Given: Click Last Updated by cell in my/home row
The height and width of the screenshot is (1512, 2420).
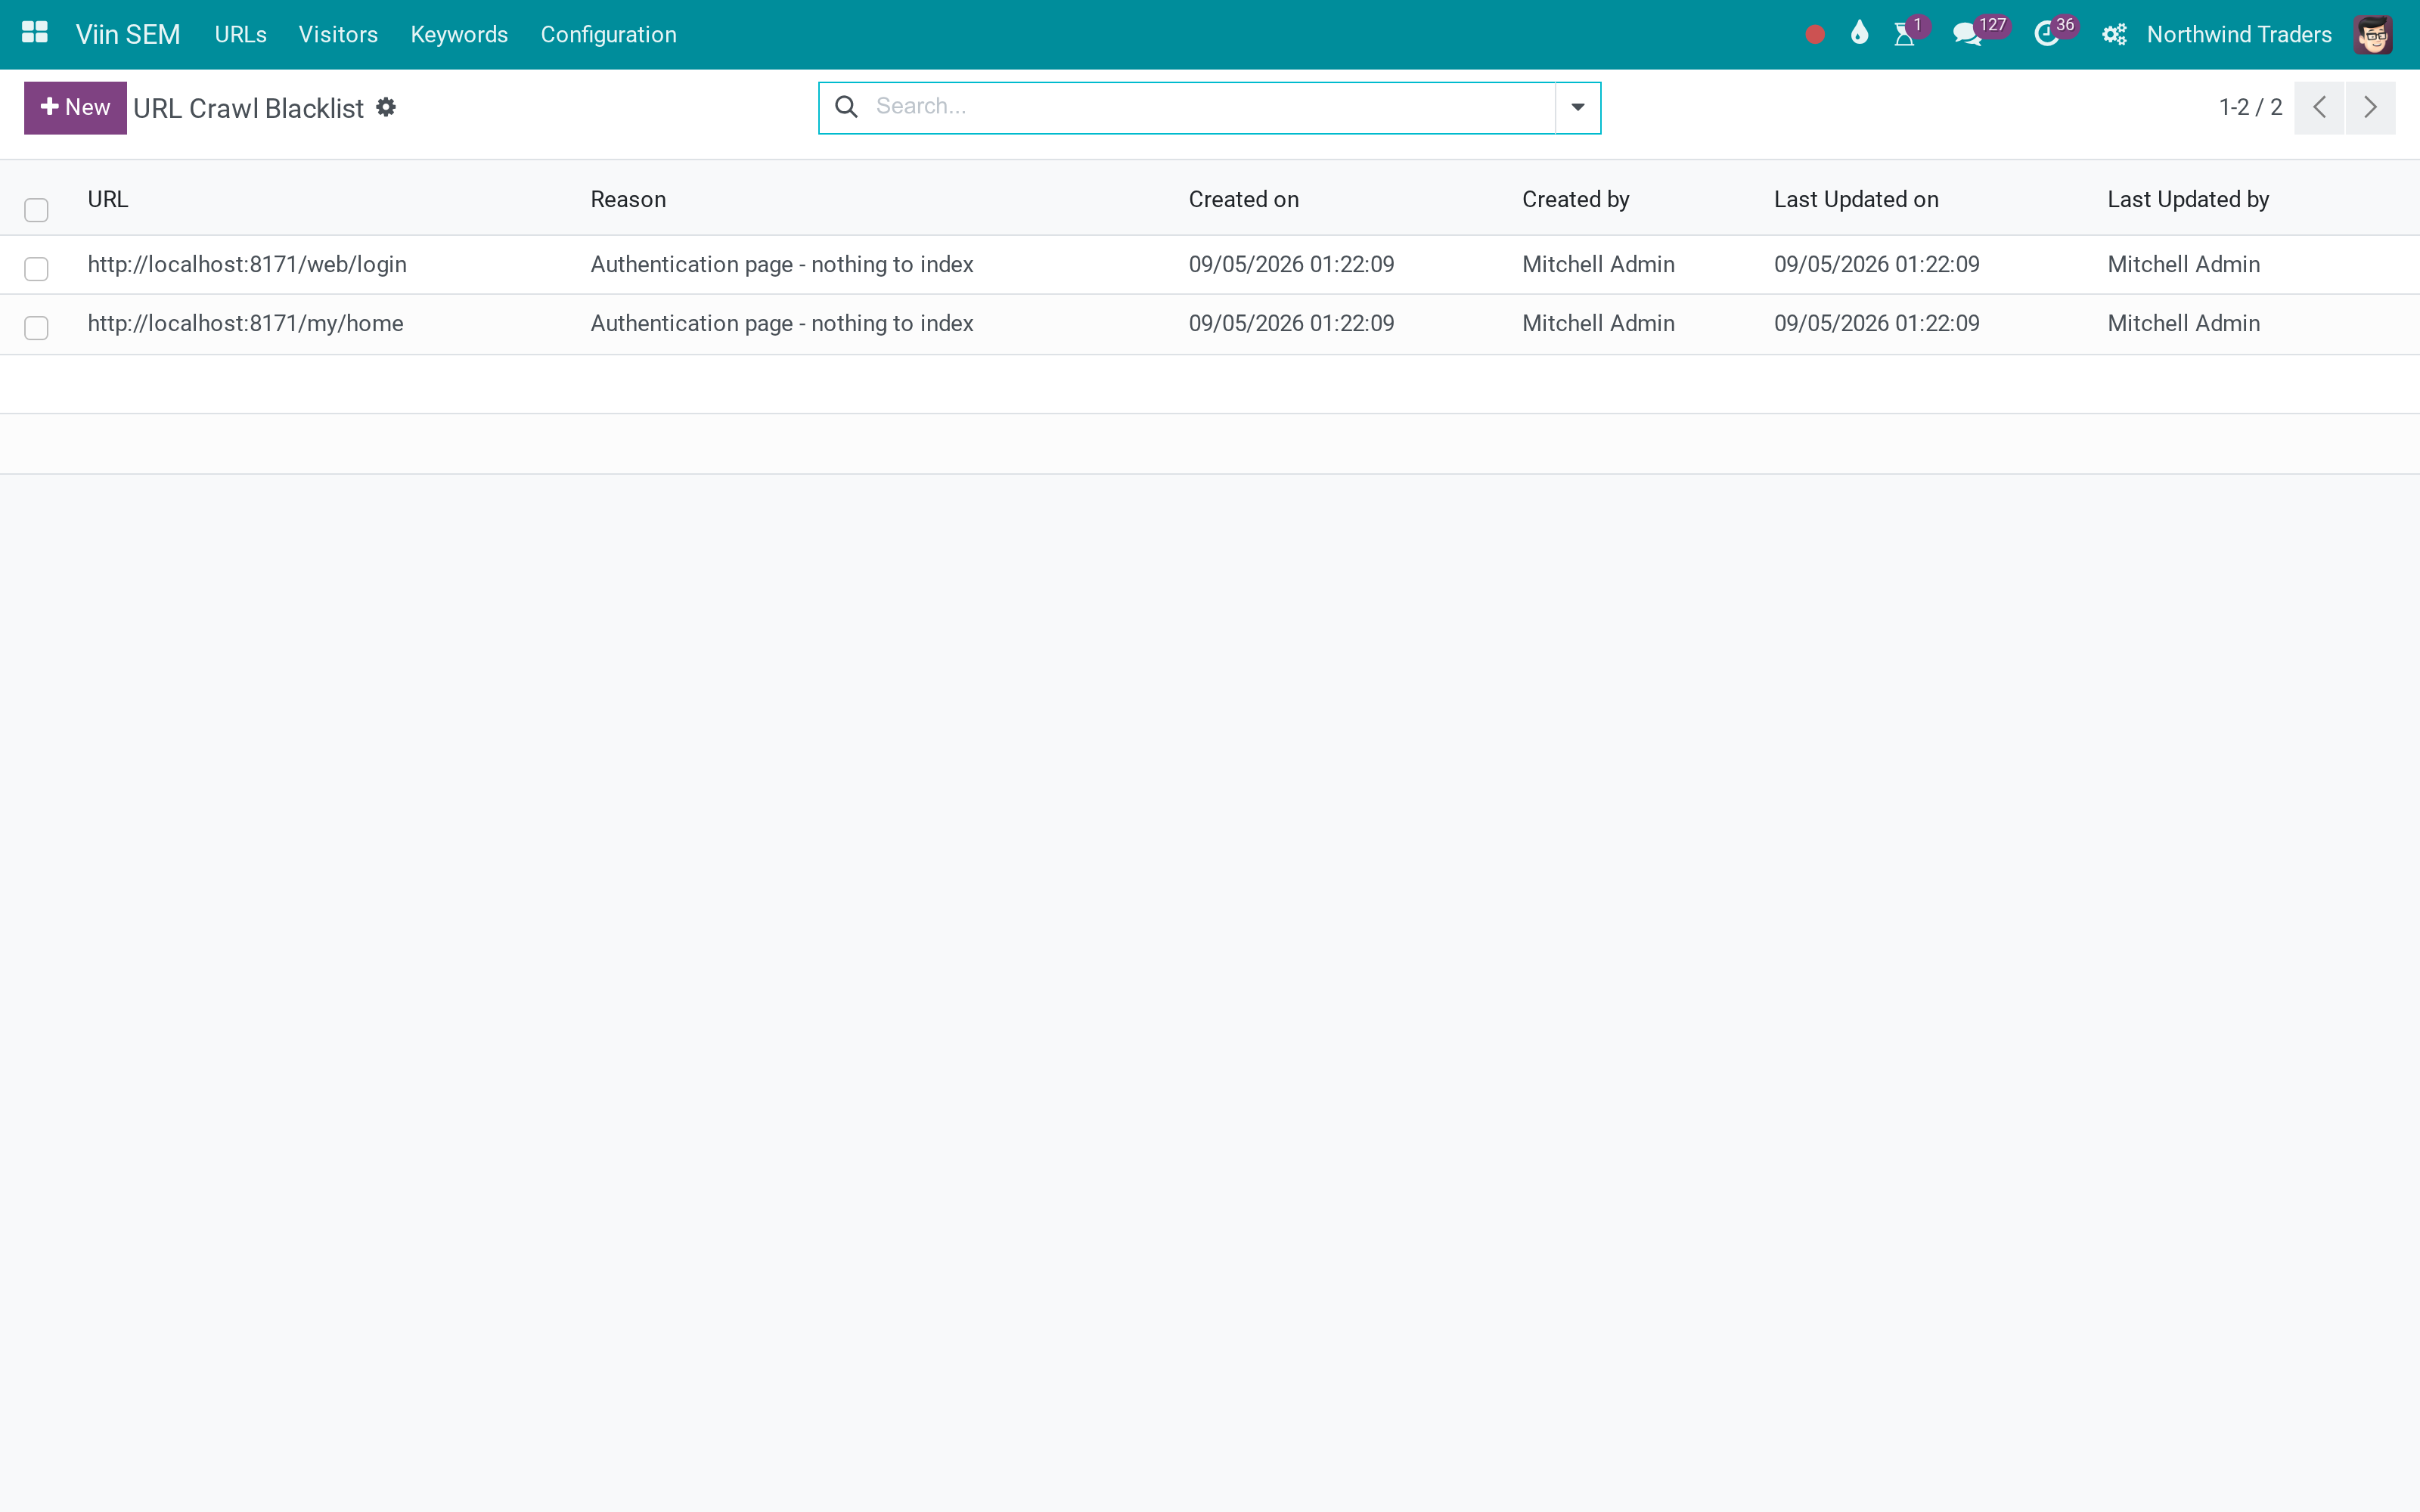Looking at the screenshot, I should (2184, 323).
